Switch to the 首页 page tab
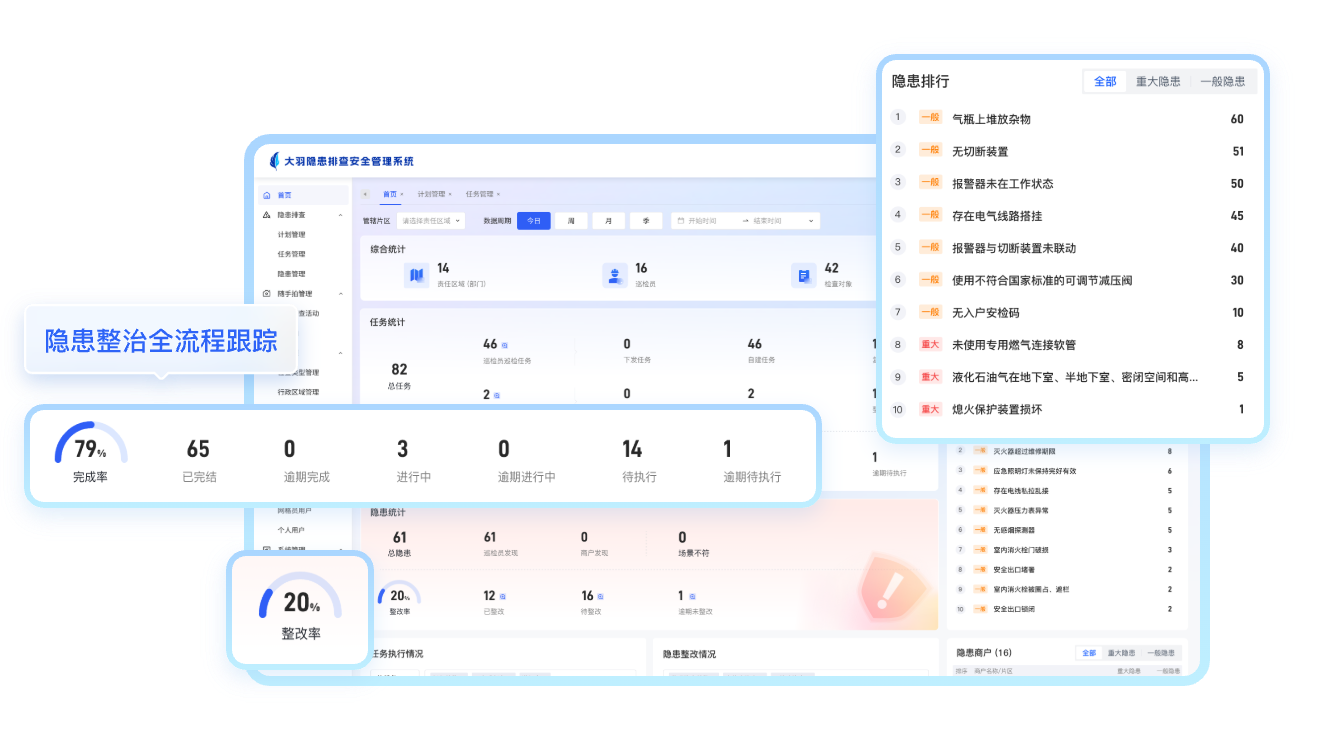Image resolution: width=1330 pixels, height=738 pixels. coord(390,194)
